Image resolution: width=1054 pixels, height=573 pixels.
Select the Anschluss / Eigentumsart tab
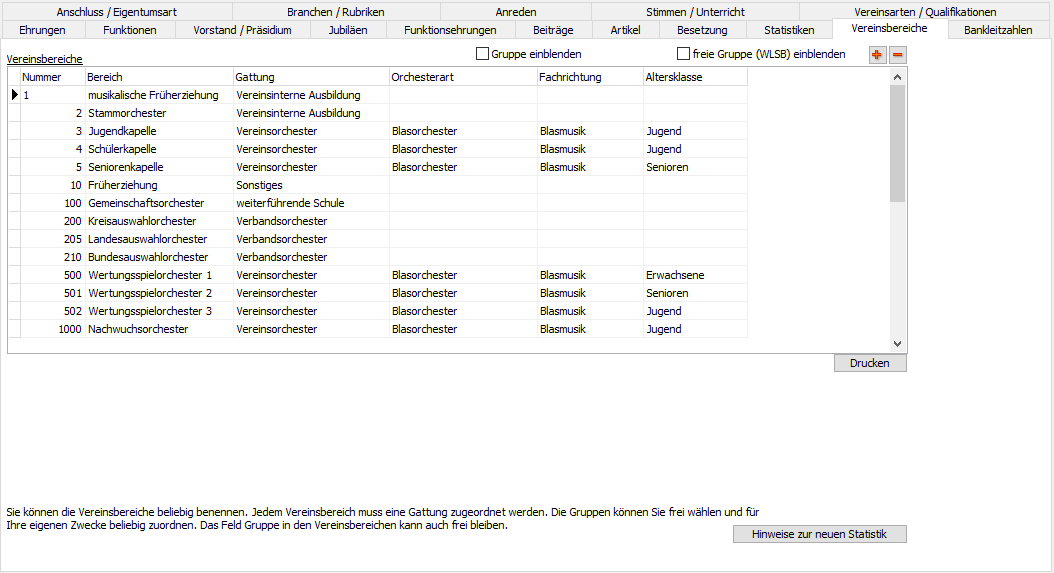pyautogui.click(x=116, y=12)
